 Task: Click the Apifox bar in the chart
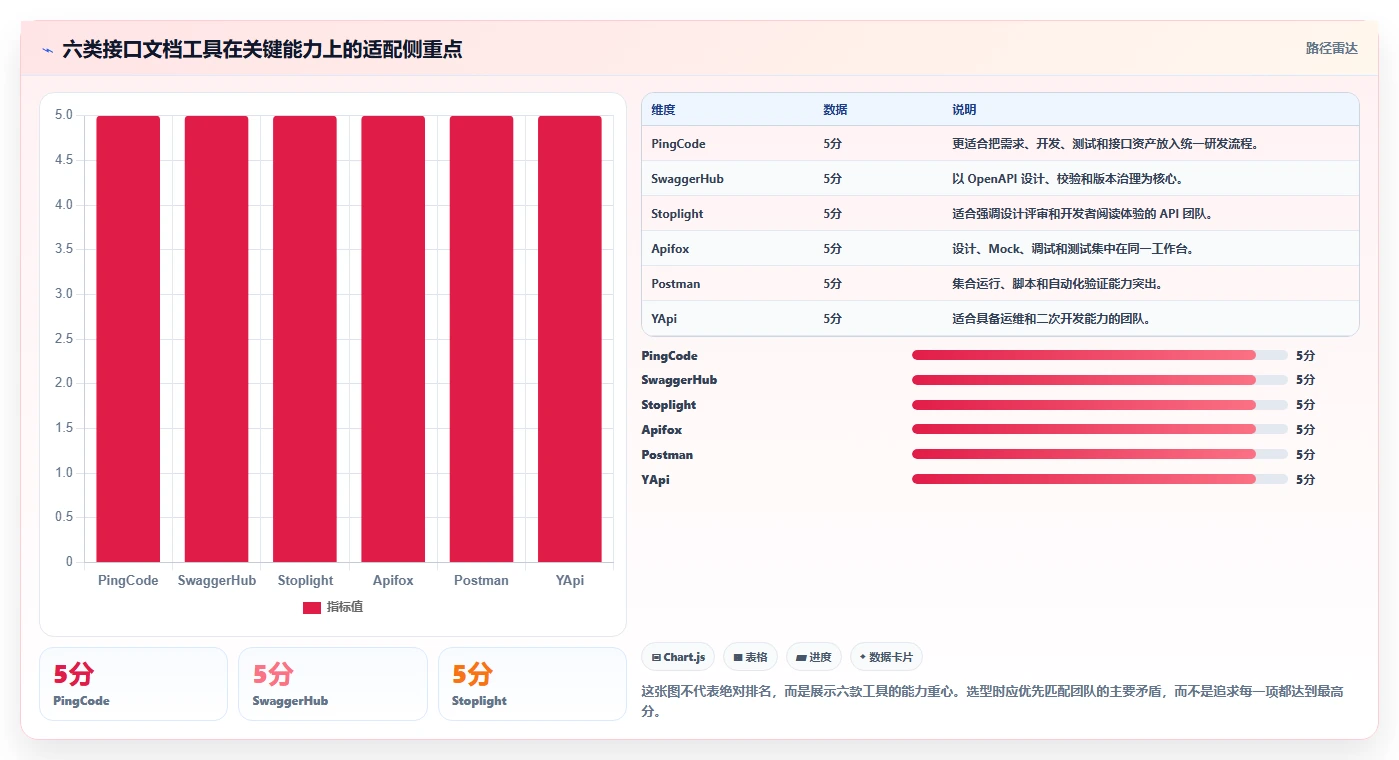click(393, 339)
